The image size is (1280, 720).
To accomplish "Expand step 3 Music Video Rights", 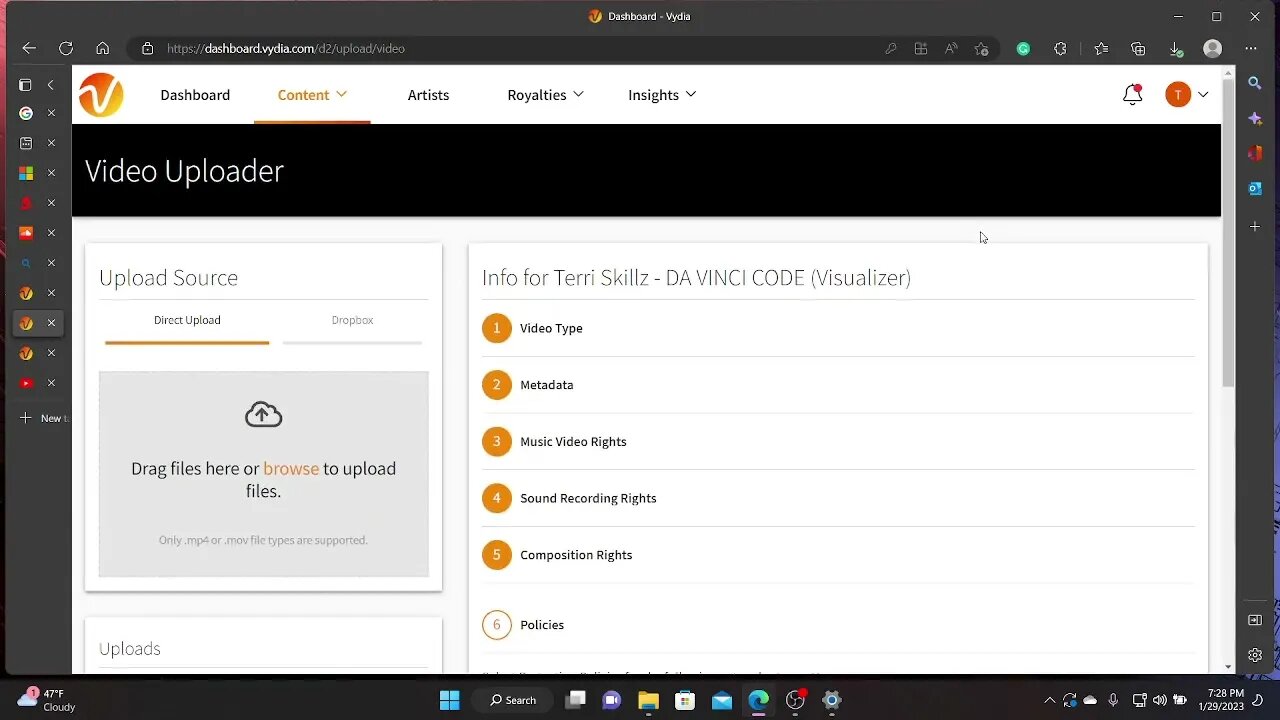I will click(838, 441).
